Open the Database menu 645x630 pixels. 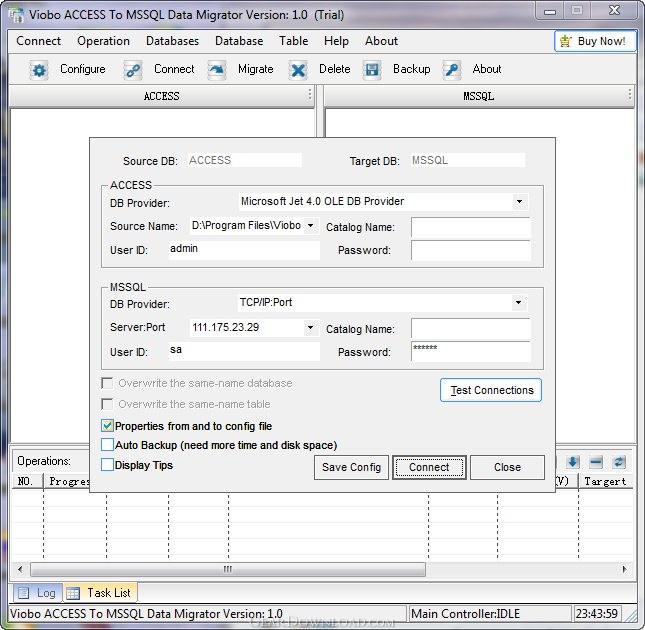tap(239, 41)
